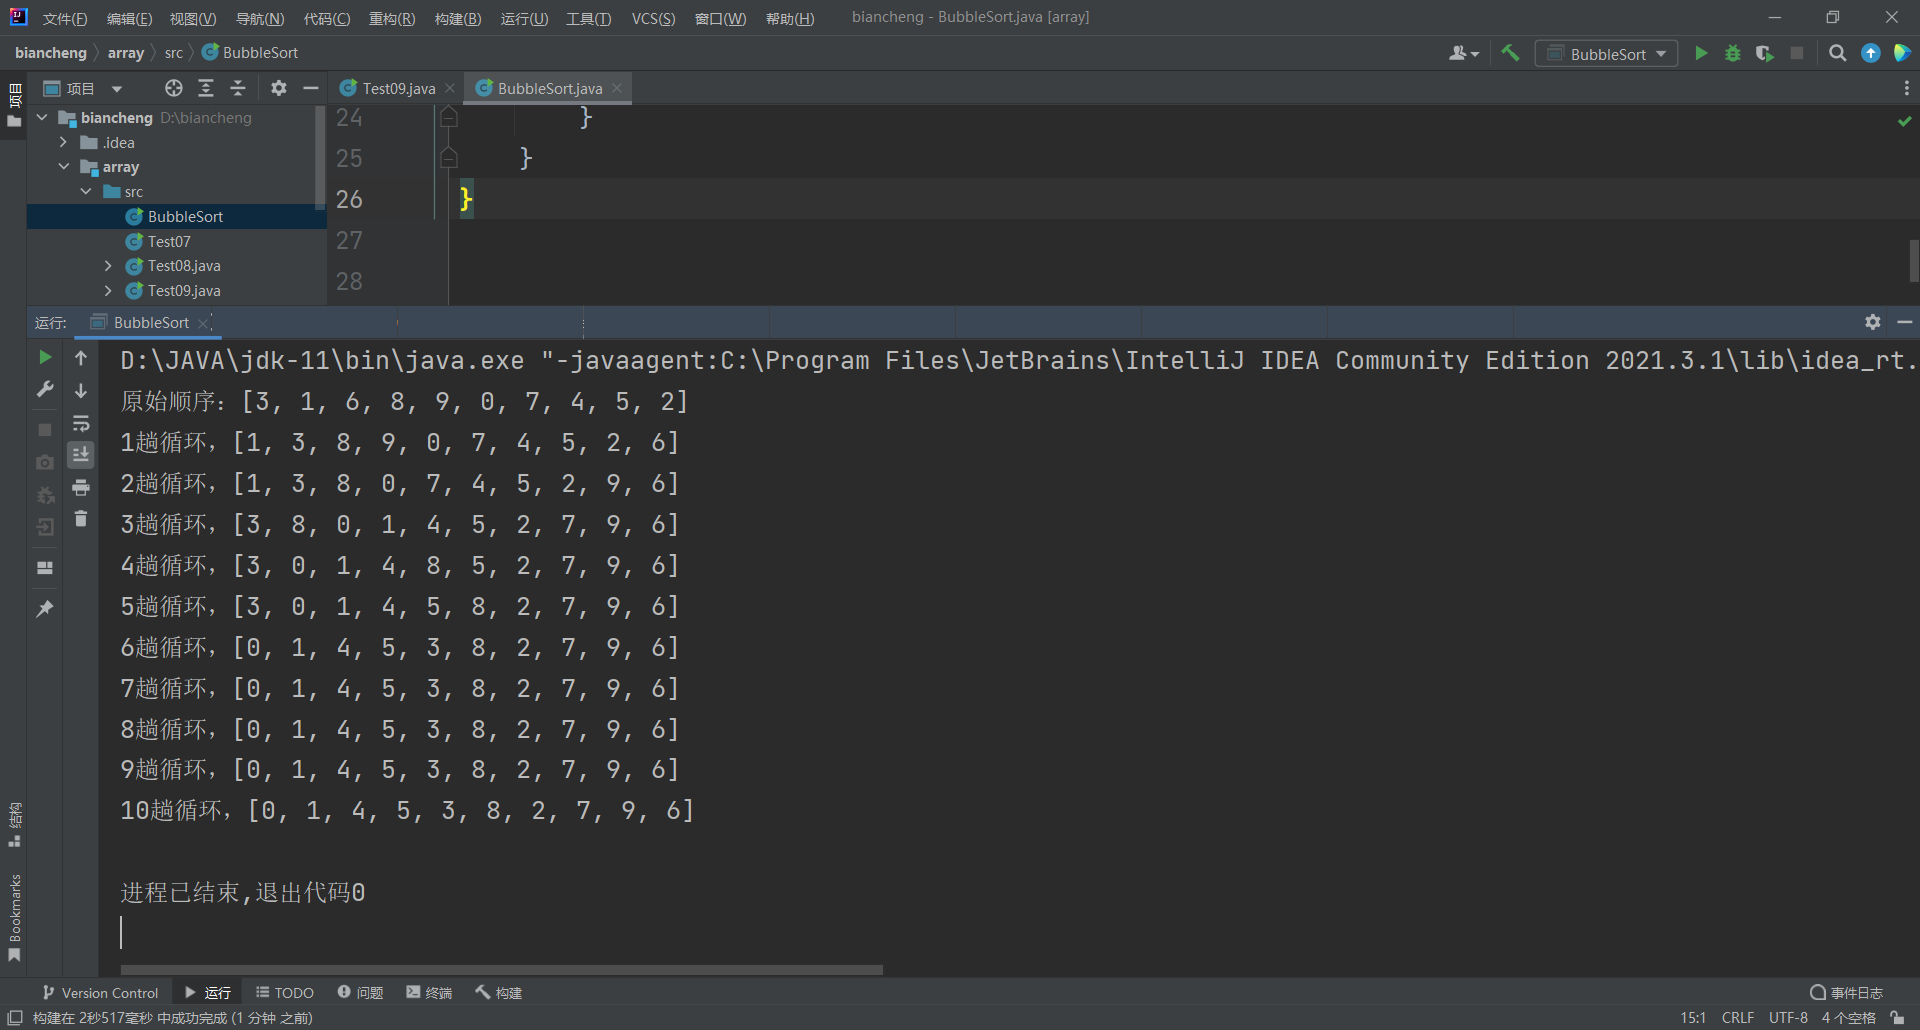Open the 终端 terminal tool window
Viewport: 1920px width, 1030px height.
(x=430, y=992)
